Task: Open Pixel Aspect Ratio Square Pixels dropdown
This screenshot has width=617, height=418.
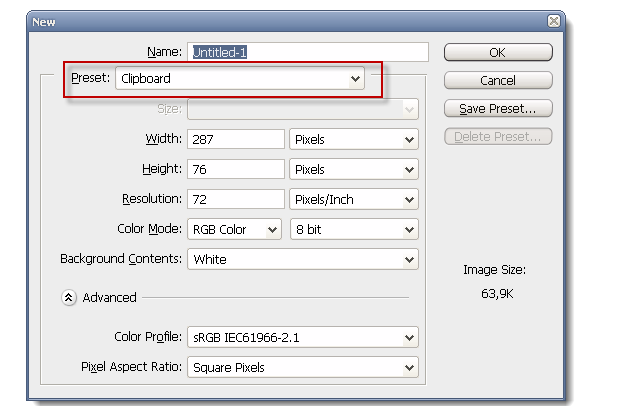Action: [303, 367]
